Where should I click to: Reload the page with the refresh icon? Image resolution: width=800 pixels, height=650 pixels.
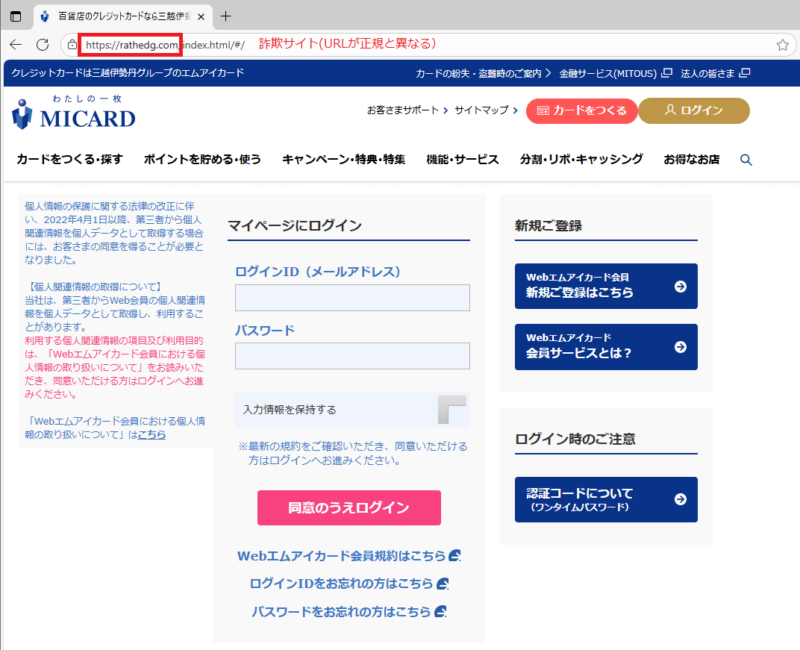(x=43, y=45)
